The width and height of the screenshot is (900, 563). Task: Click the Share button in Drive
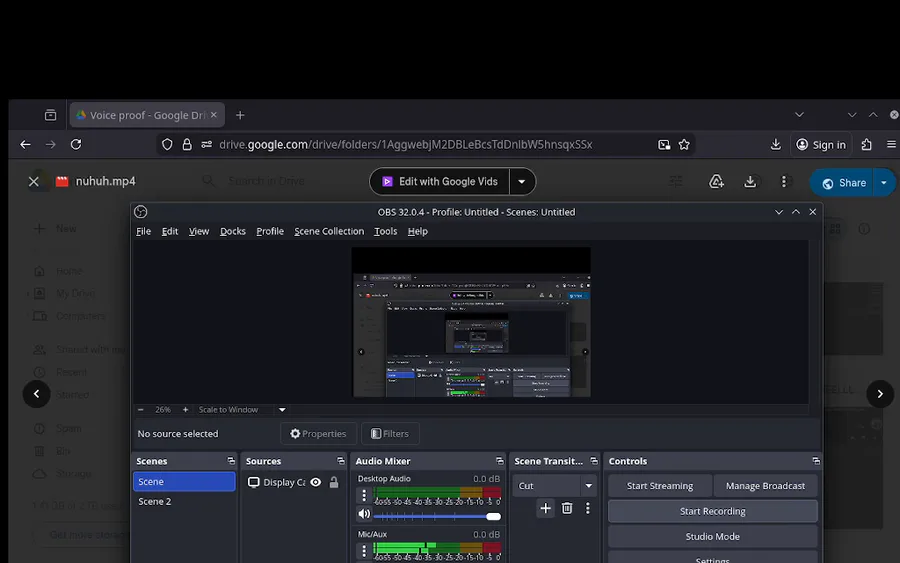coord(843,183)
